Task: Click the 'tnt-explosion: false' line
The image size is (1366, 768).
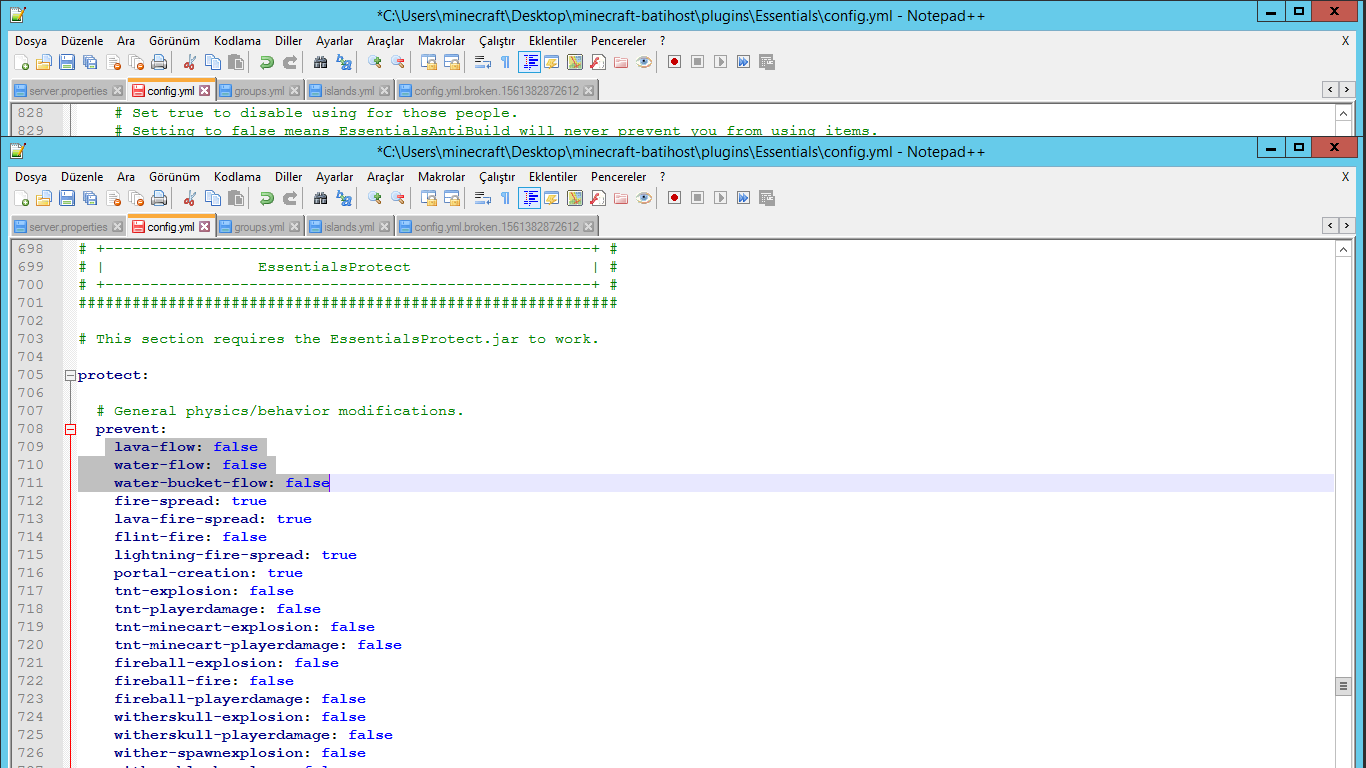Action: tap(204, 591)
